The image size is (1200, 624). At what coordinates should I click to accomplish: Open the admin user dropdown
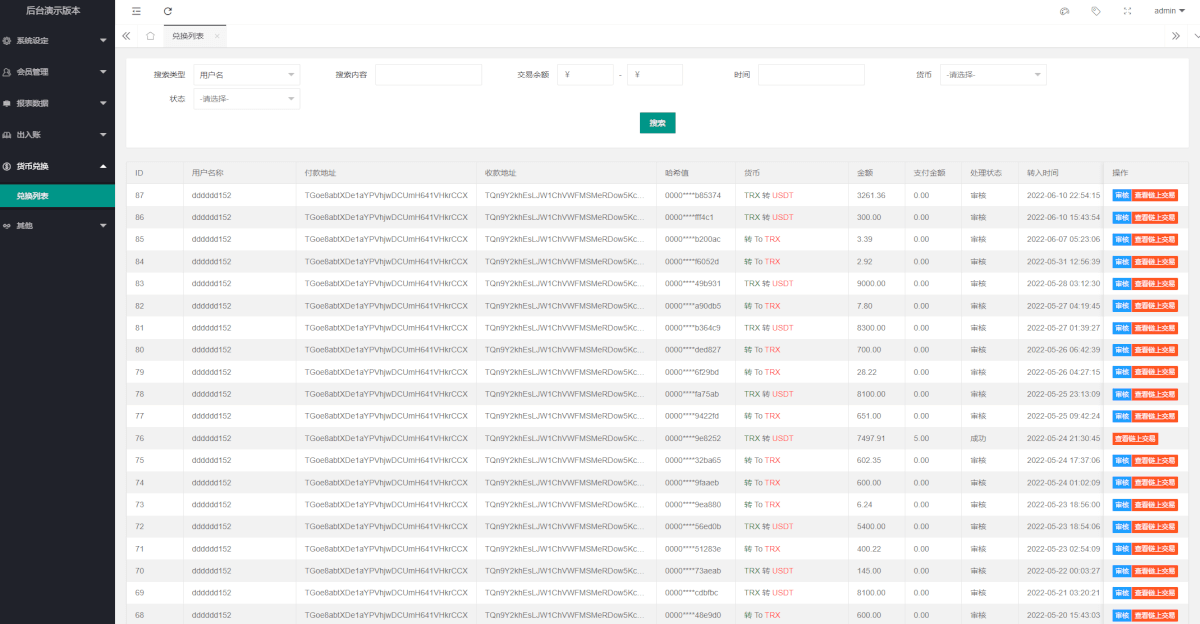coord(1169,11)
